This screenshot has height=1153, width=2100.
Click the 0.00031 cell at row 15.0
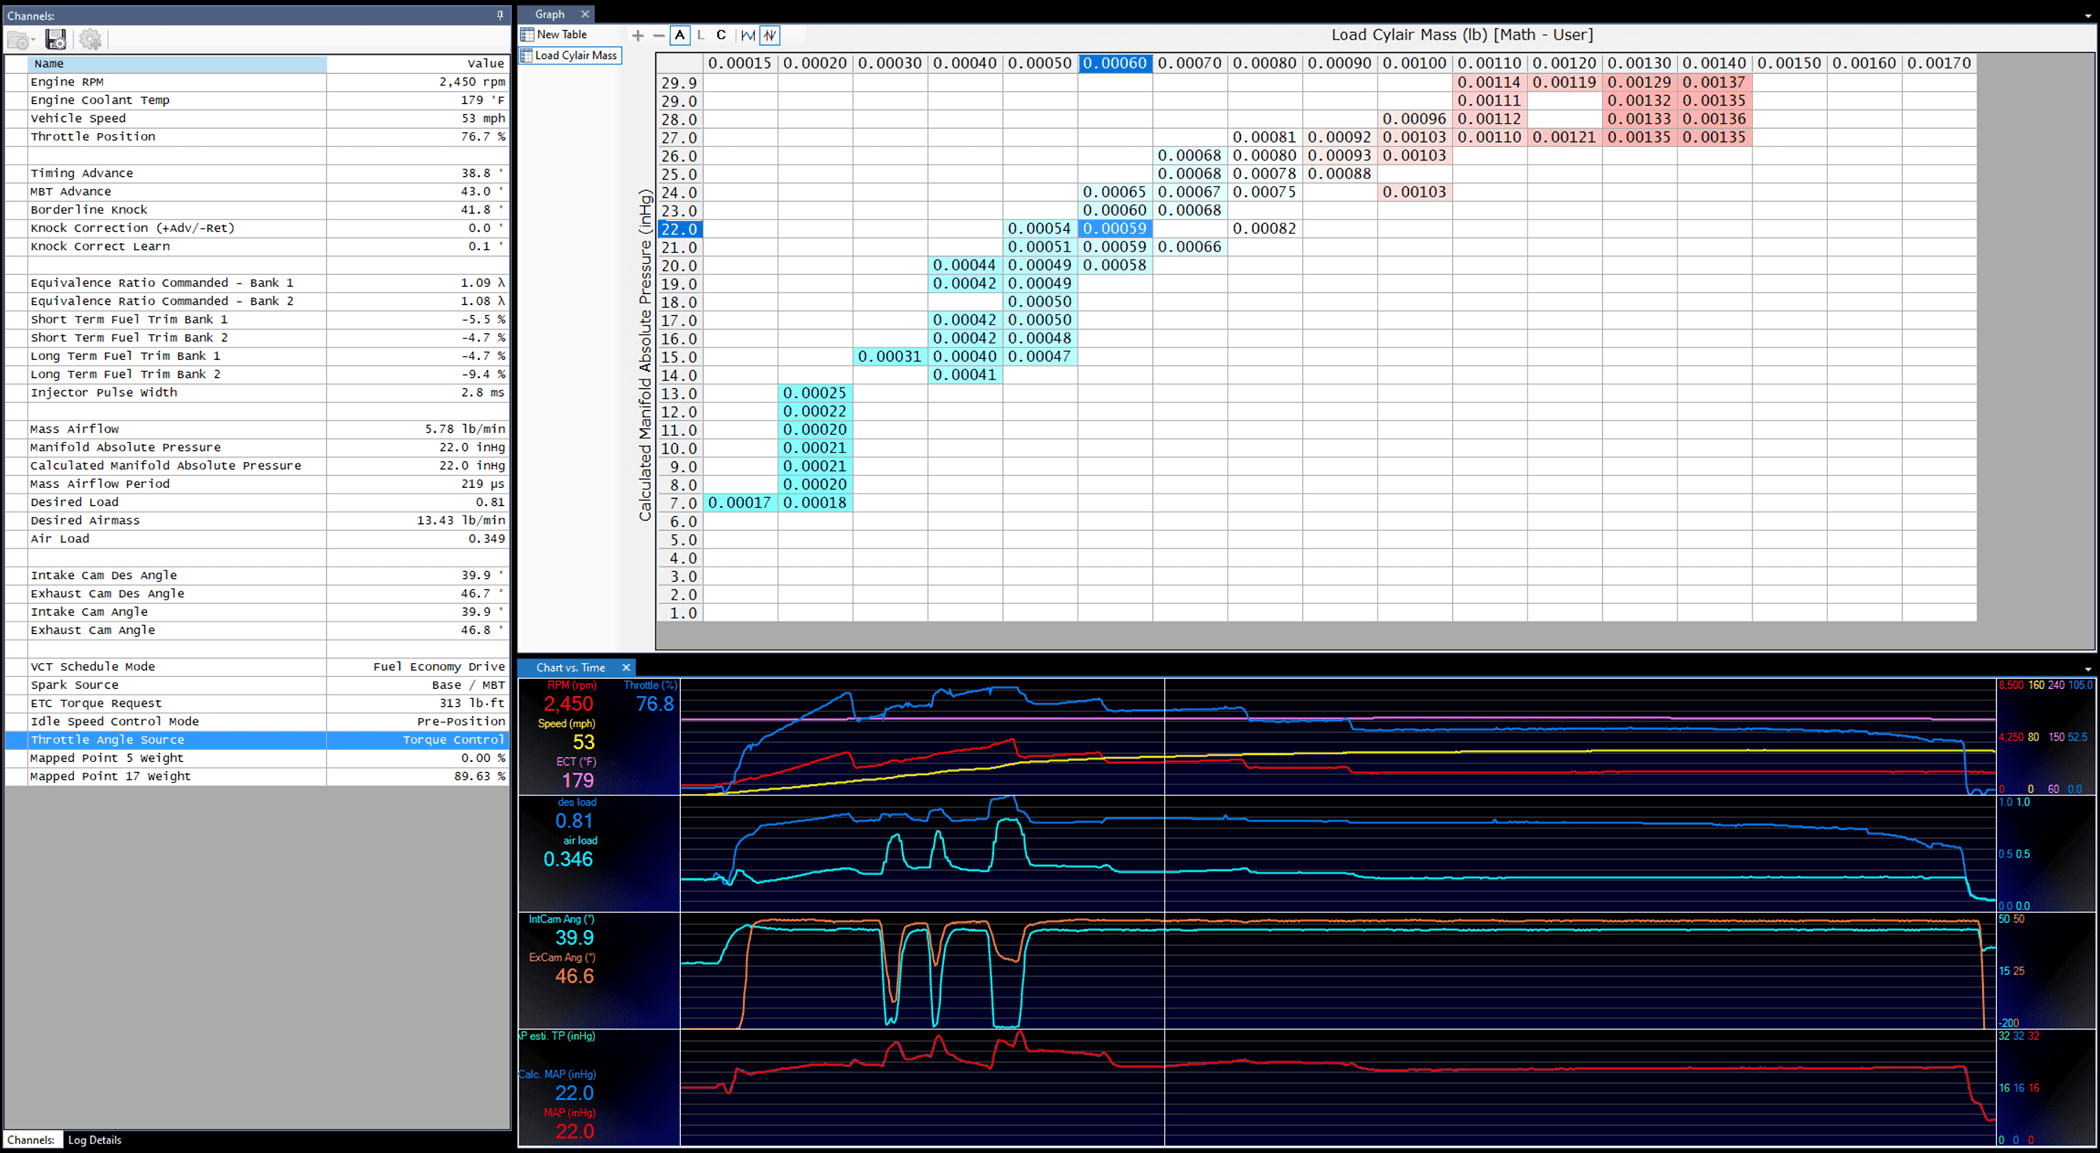click(890, 357)
